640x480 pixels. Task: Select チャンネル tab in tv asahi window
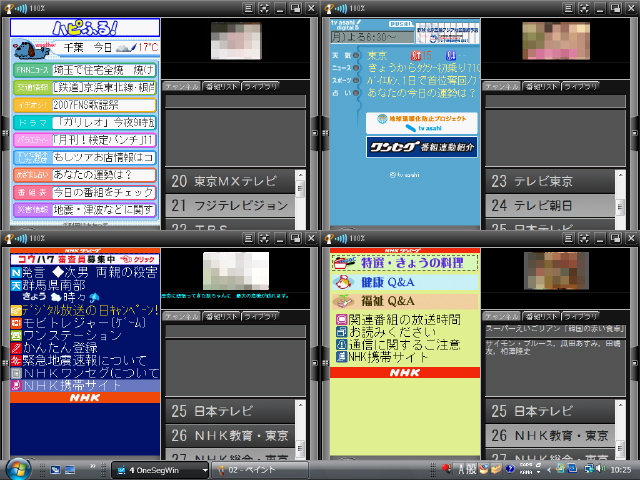(501, 87)
